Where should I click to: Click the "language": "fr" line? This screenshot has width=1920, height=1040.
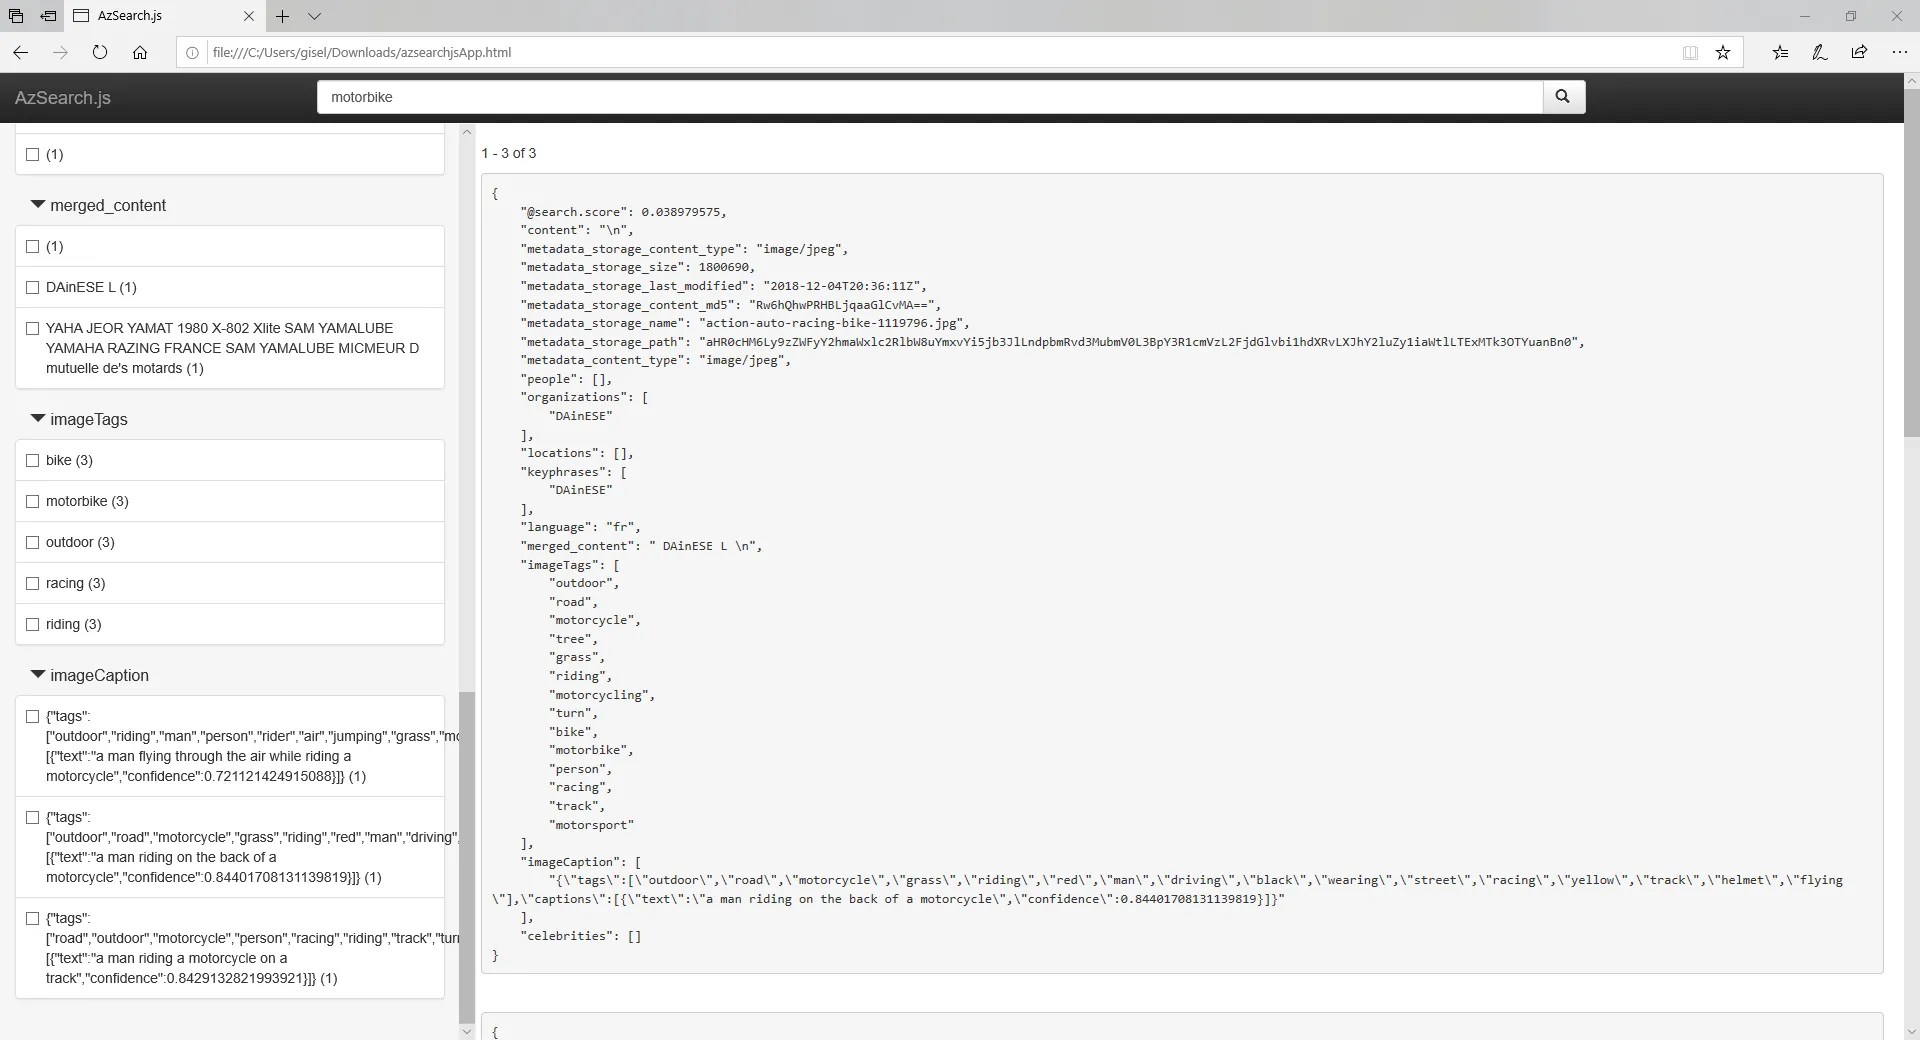(x=580, y=527)
